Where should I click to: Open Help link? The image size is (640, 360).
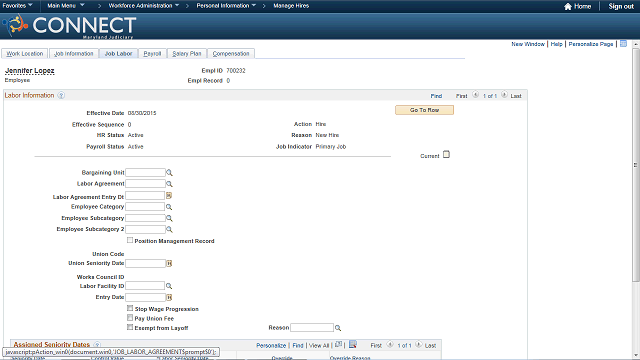click(x=556, y=44)
